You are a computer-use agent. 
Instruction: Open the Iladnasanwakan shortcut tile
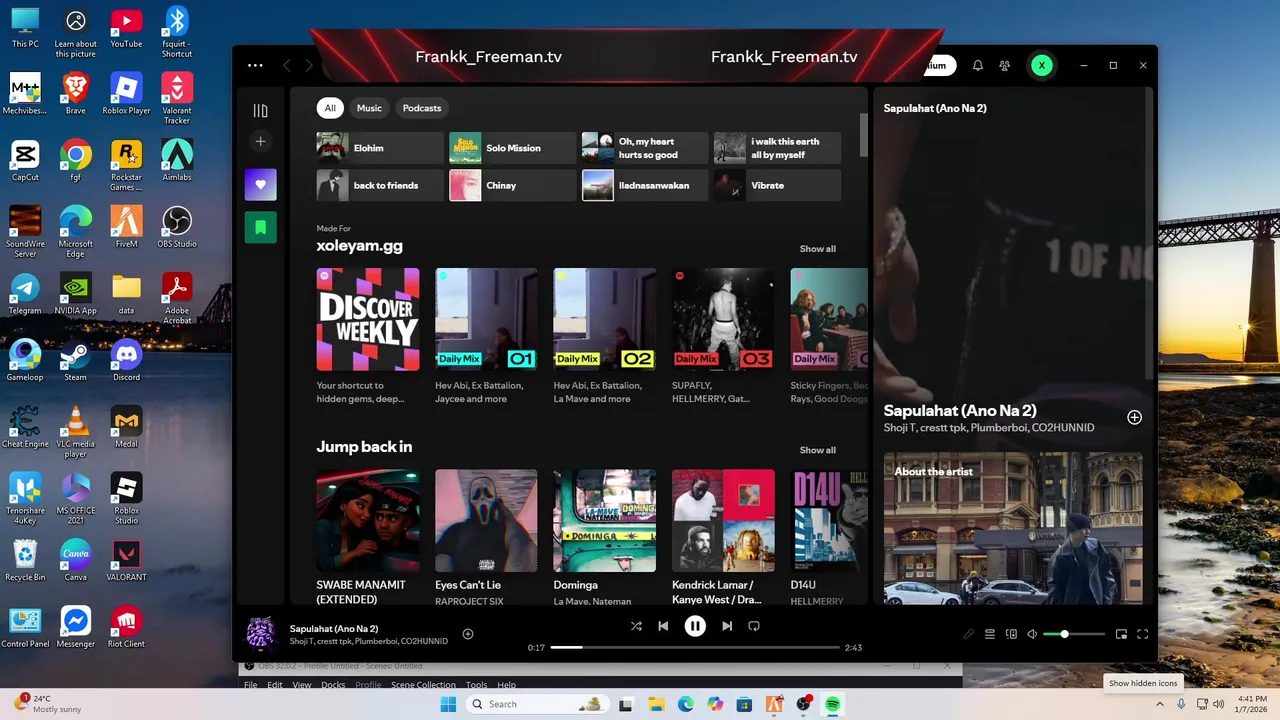(645, 185)
